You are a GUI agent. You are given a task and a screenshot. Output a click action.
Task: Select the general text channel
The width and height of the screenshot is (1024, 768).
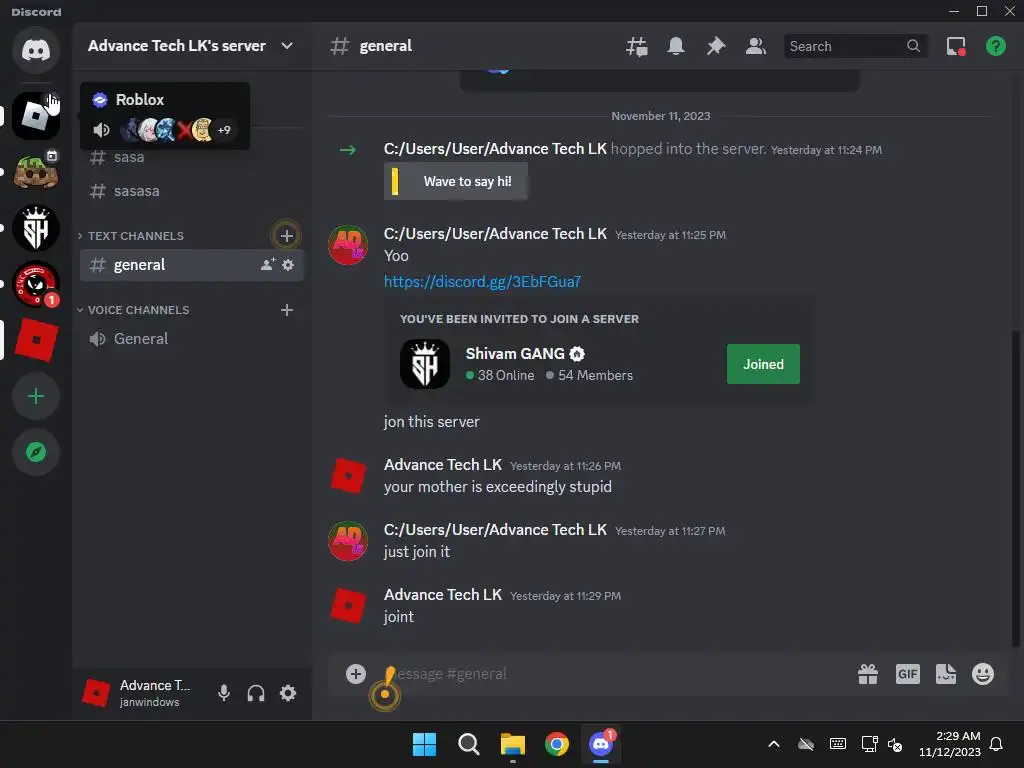(192, 264)
